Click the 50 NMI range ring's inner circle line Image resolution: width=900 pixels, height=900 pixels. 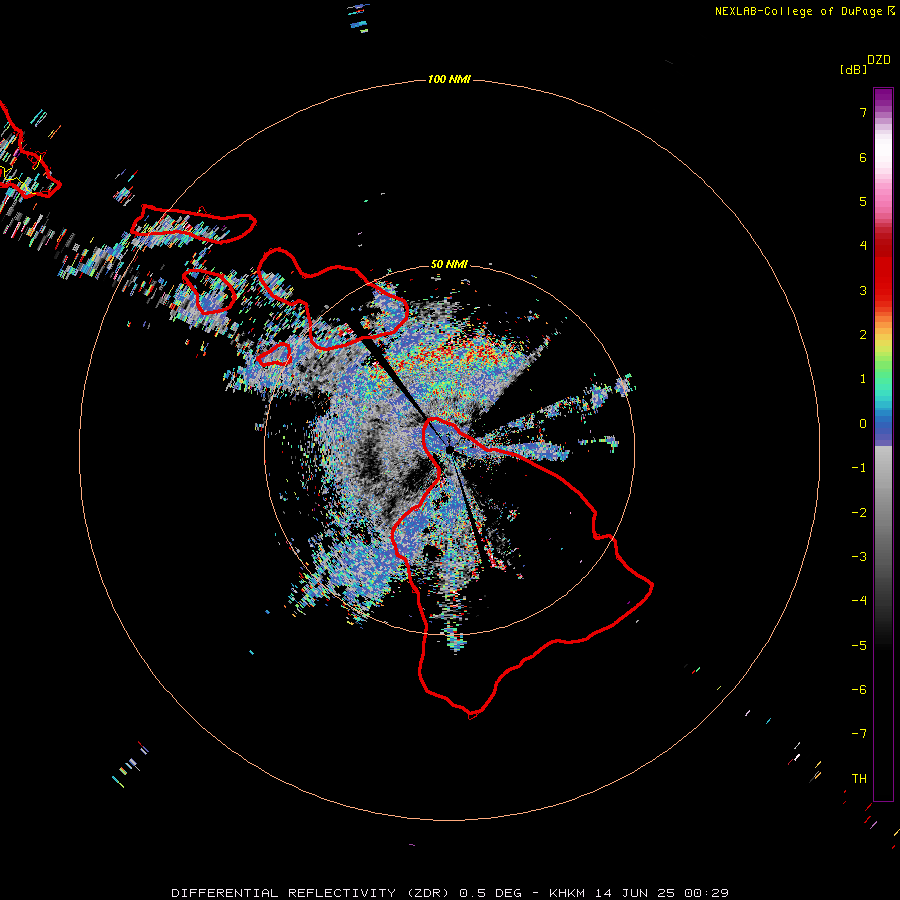click(634, 450)
